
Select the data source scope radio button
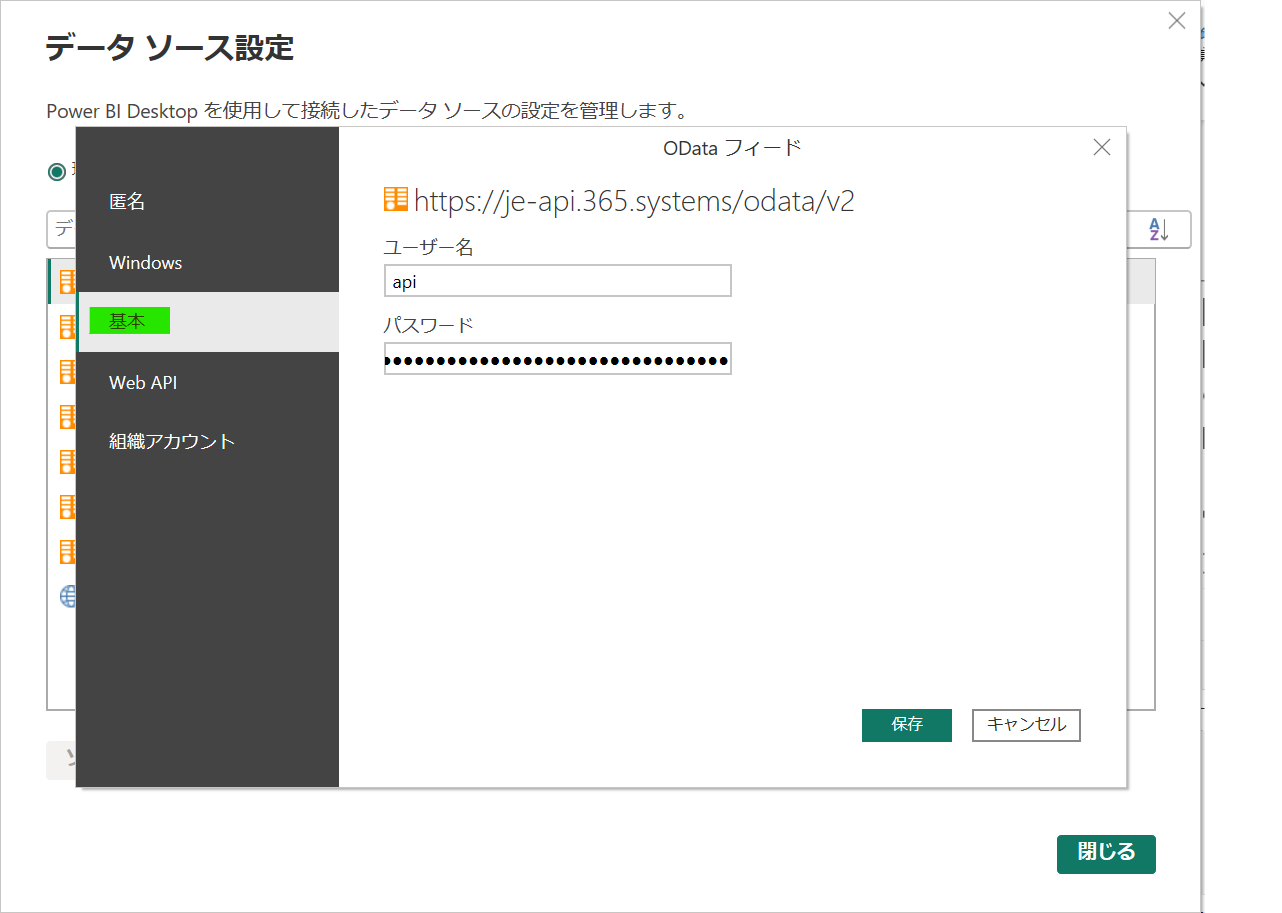pos(57,171)
